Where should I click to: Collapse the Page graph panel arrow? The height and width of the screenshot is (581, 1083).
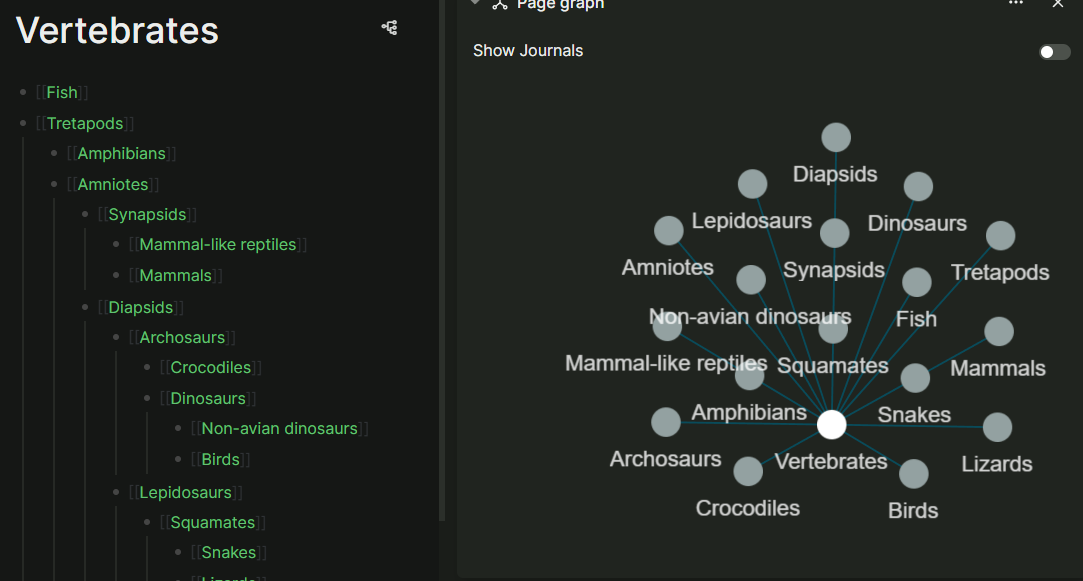tap(476, 4)
